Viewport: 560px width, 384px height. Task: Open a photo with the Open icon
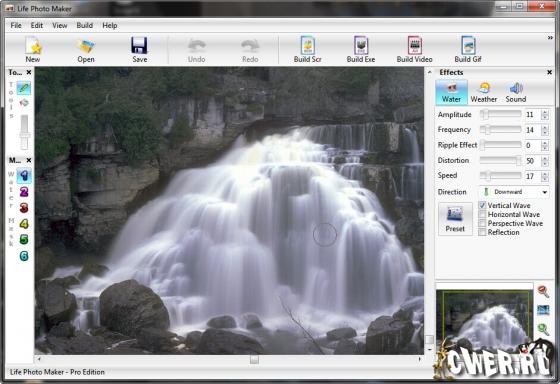pos(86,49)
